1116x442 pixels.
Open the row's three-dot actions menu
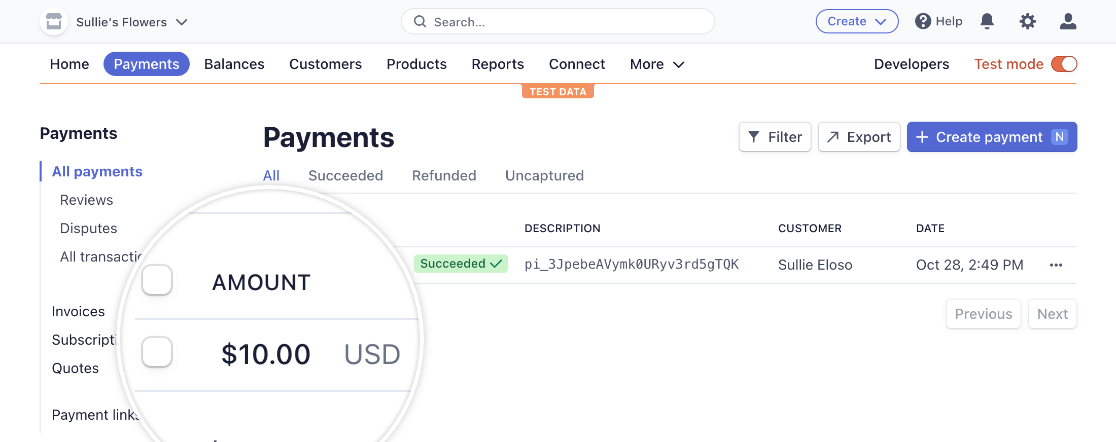click(1056, 265)
